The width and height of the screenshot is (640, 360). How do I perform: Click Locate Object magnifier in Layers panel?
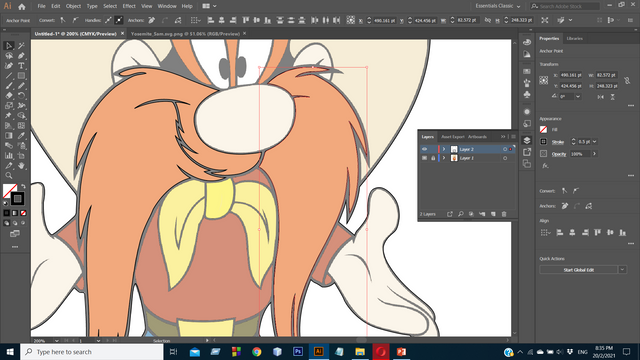[460, 214]
